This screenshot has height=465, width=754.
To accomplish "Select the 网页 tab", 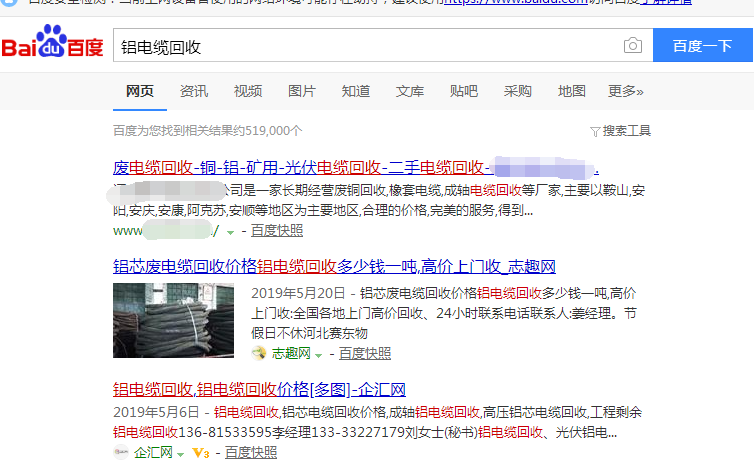I will 140,91.
